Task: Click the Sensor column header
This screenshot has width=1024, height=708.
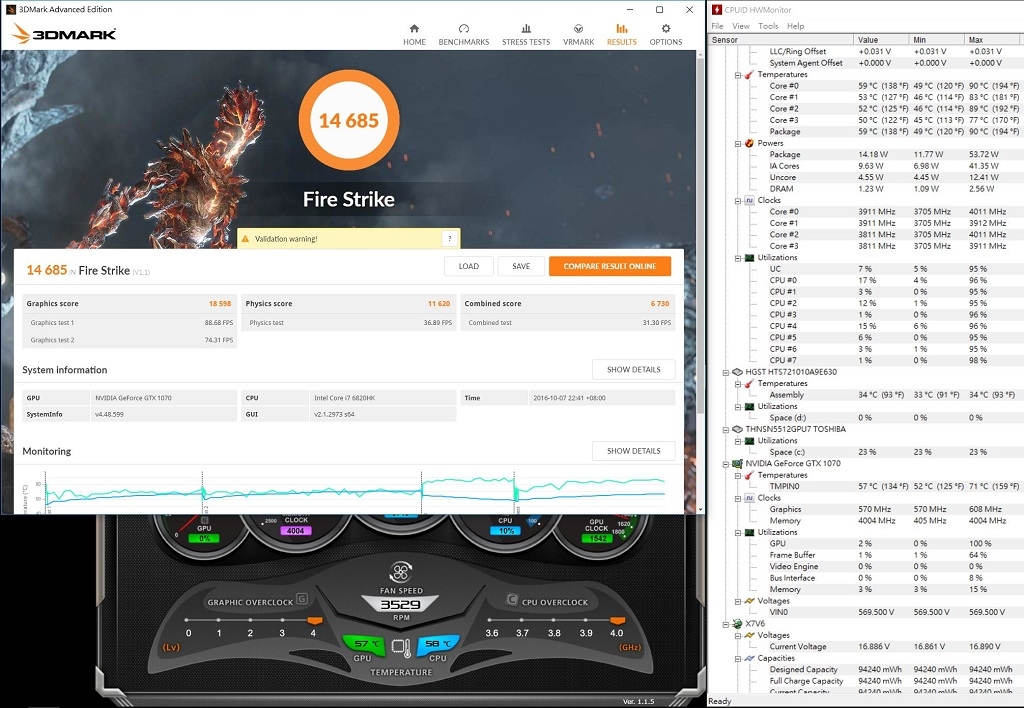Action: pos(781,40)
